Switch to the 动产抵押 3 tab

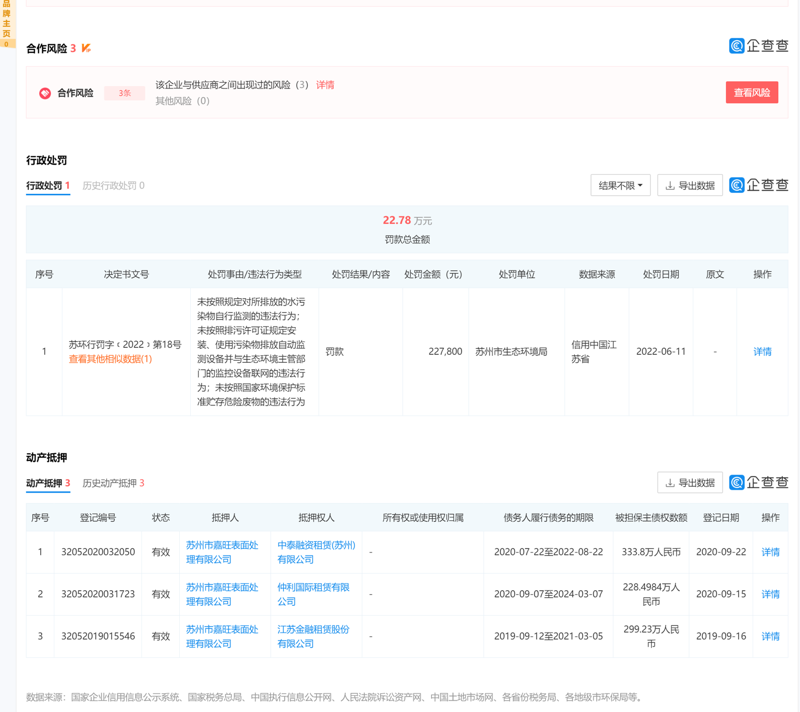48,483
